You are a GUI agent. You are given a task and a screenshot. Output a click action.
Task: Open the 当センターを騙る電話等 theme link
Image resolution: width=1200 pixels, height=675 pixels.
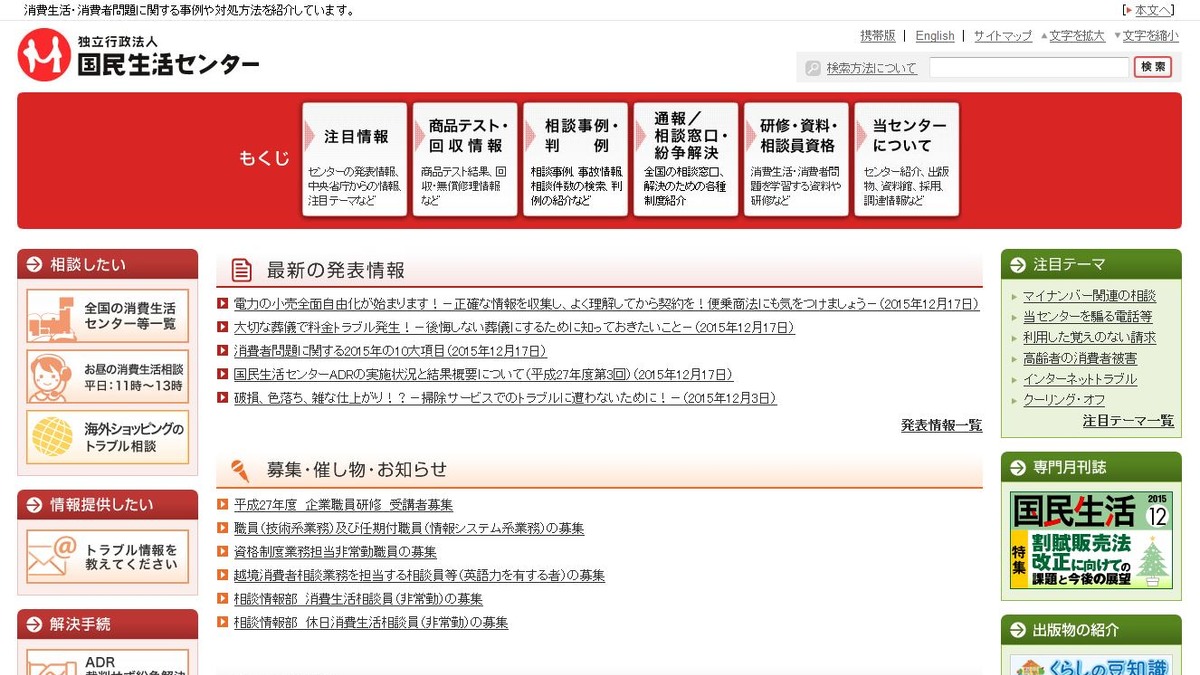[1087, 317]
